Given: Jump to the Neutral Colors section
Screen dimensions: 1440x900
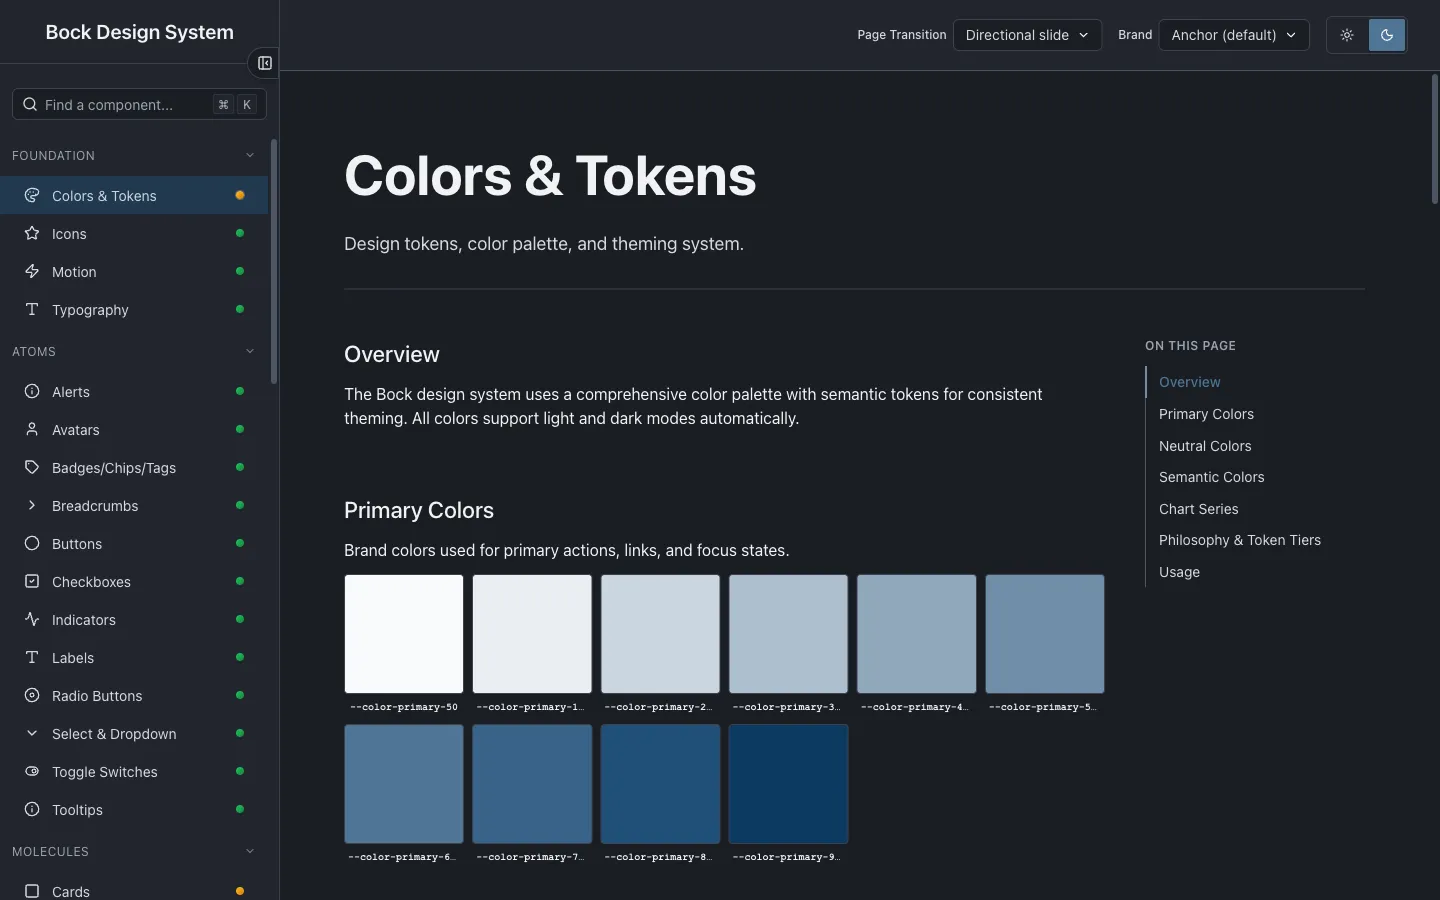Looking at the screenshot, I should (1205, 446).
